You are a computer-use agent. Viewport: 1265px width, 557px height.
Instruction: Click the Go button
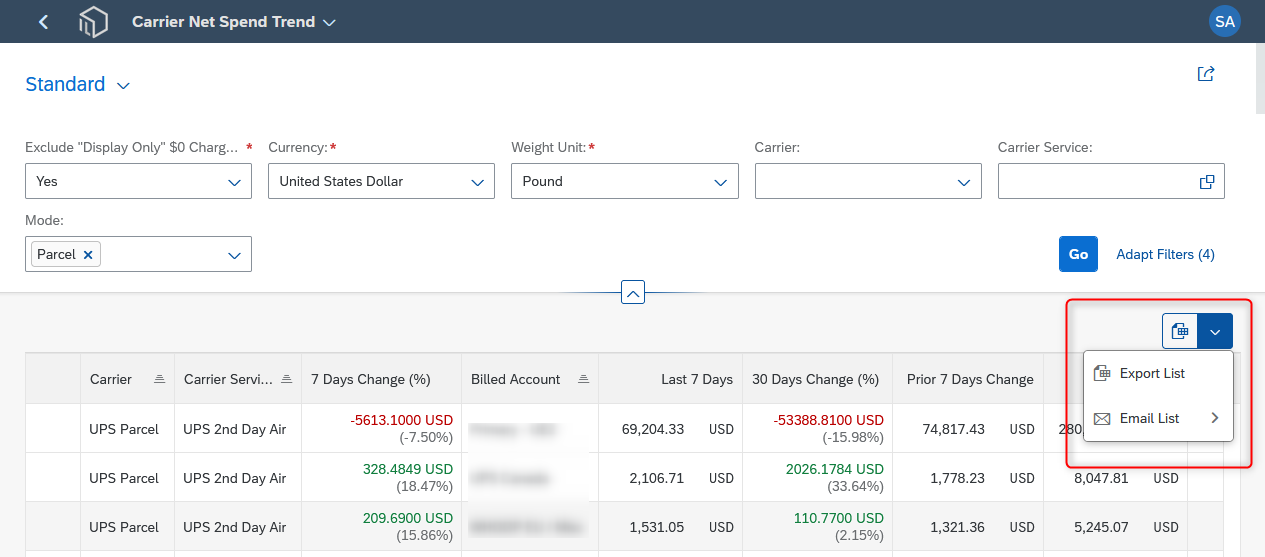(x=1078, y=254)
